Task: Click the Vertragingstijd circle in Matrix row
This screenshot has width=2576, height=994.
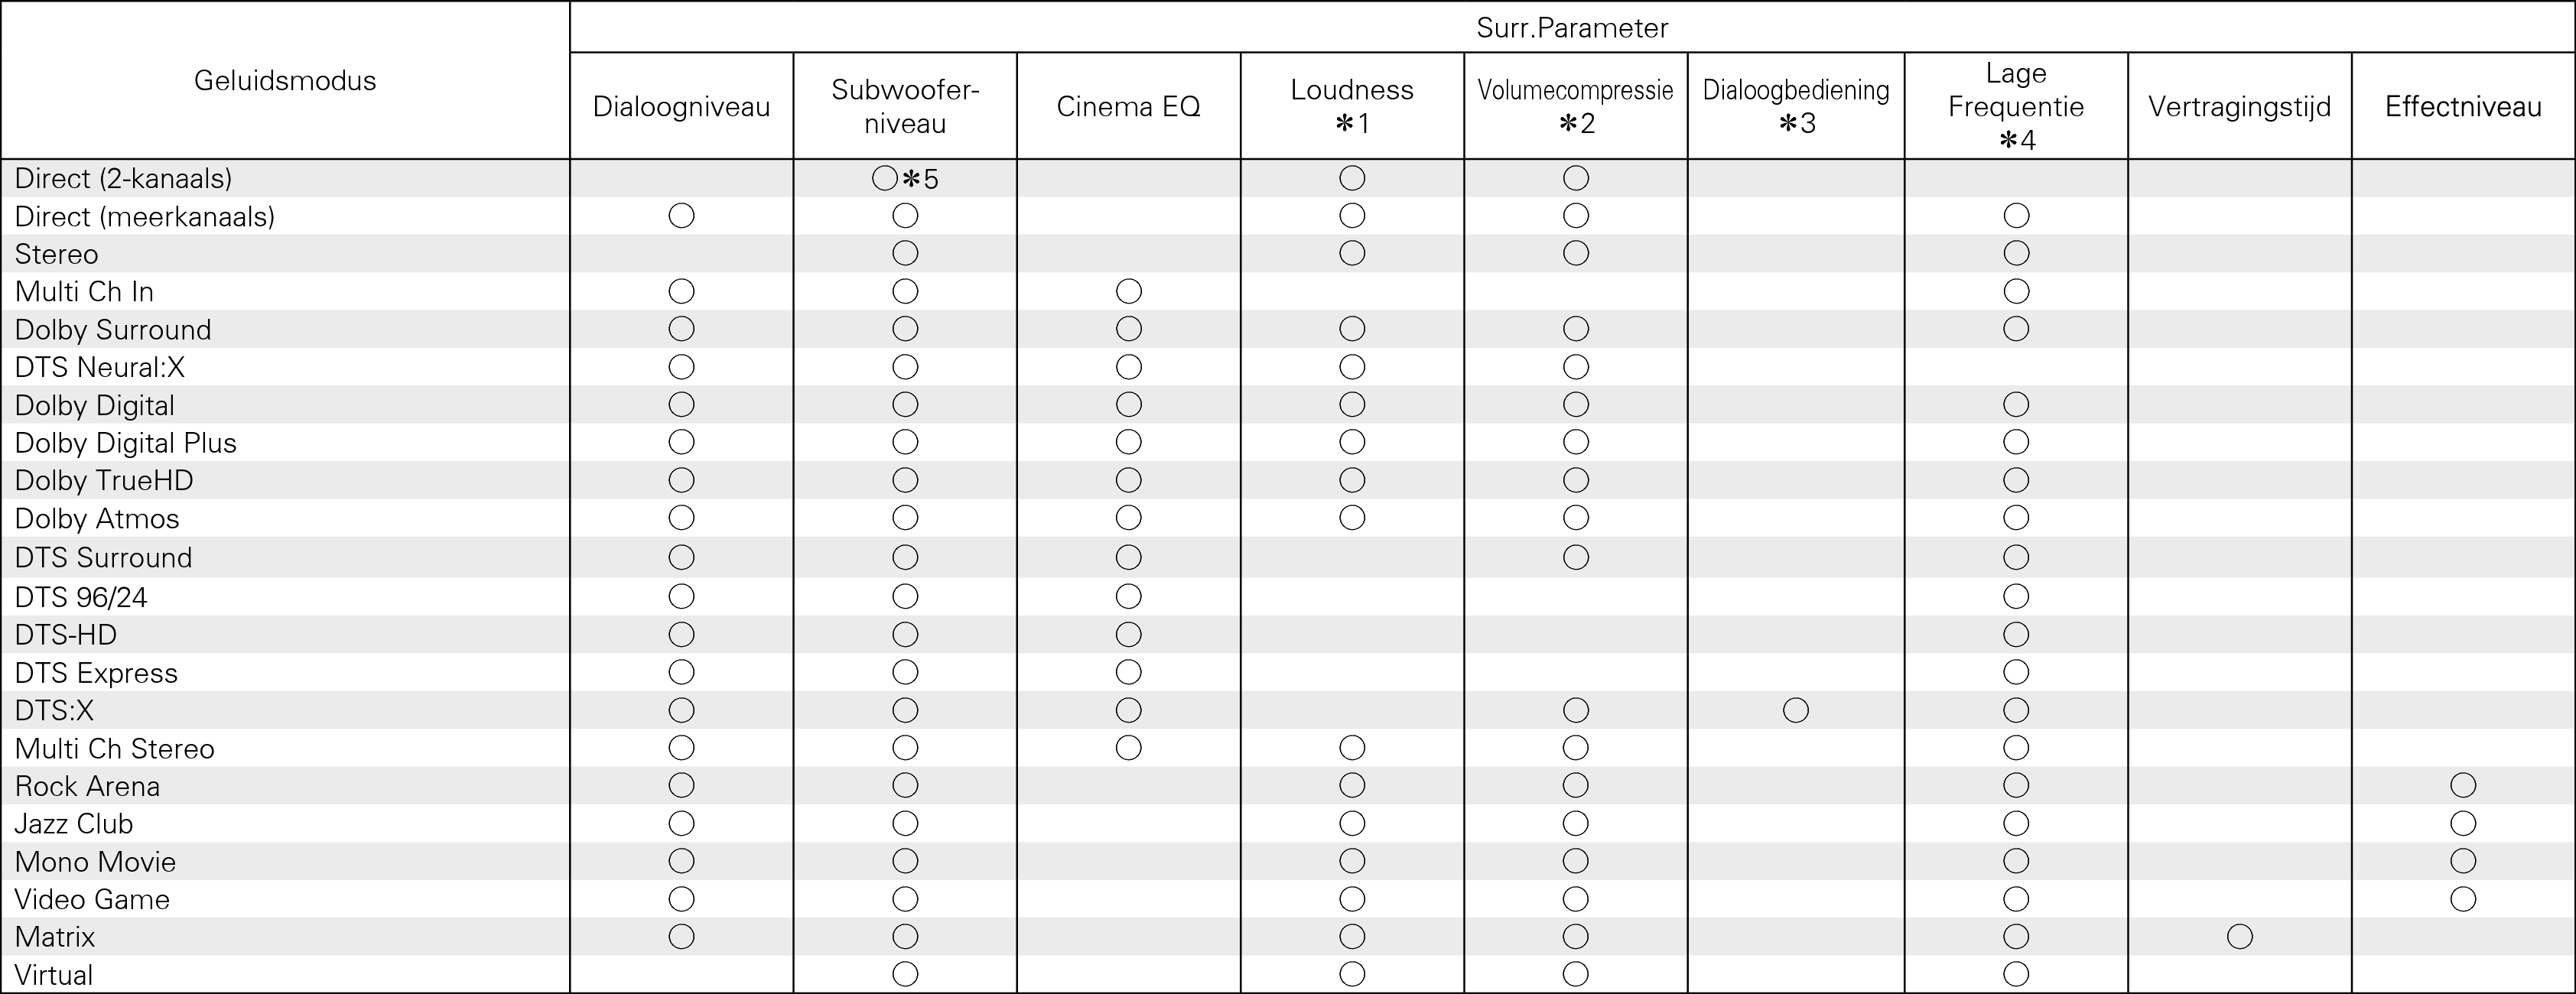Action: (2239, 937)
